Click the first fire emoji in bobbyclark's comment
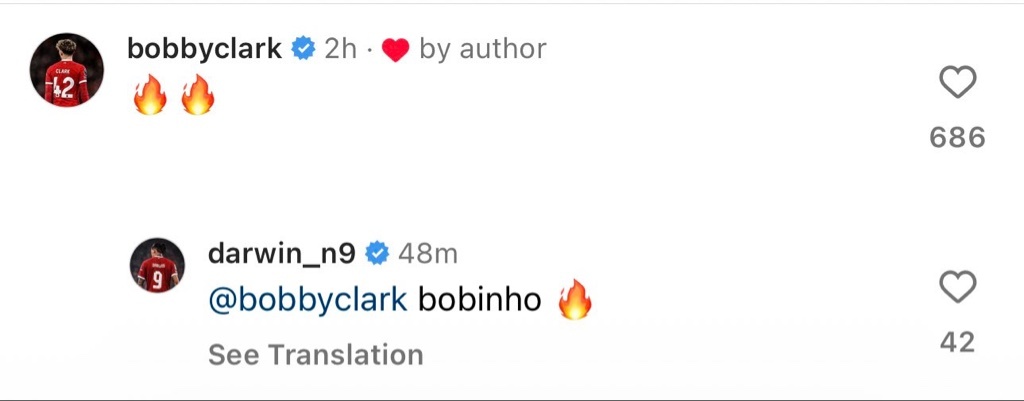 pyautogui.click(x=150, y=95)
